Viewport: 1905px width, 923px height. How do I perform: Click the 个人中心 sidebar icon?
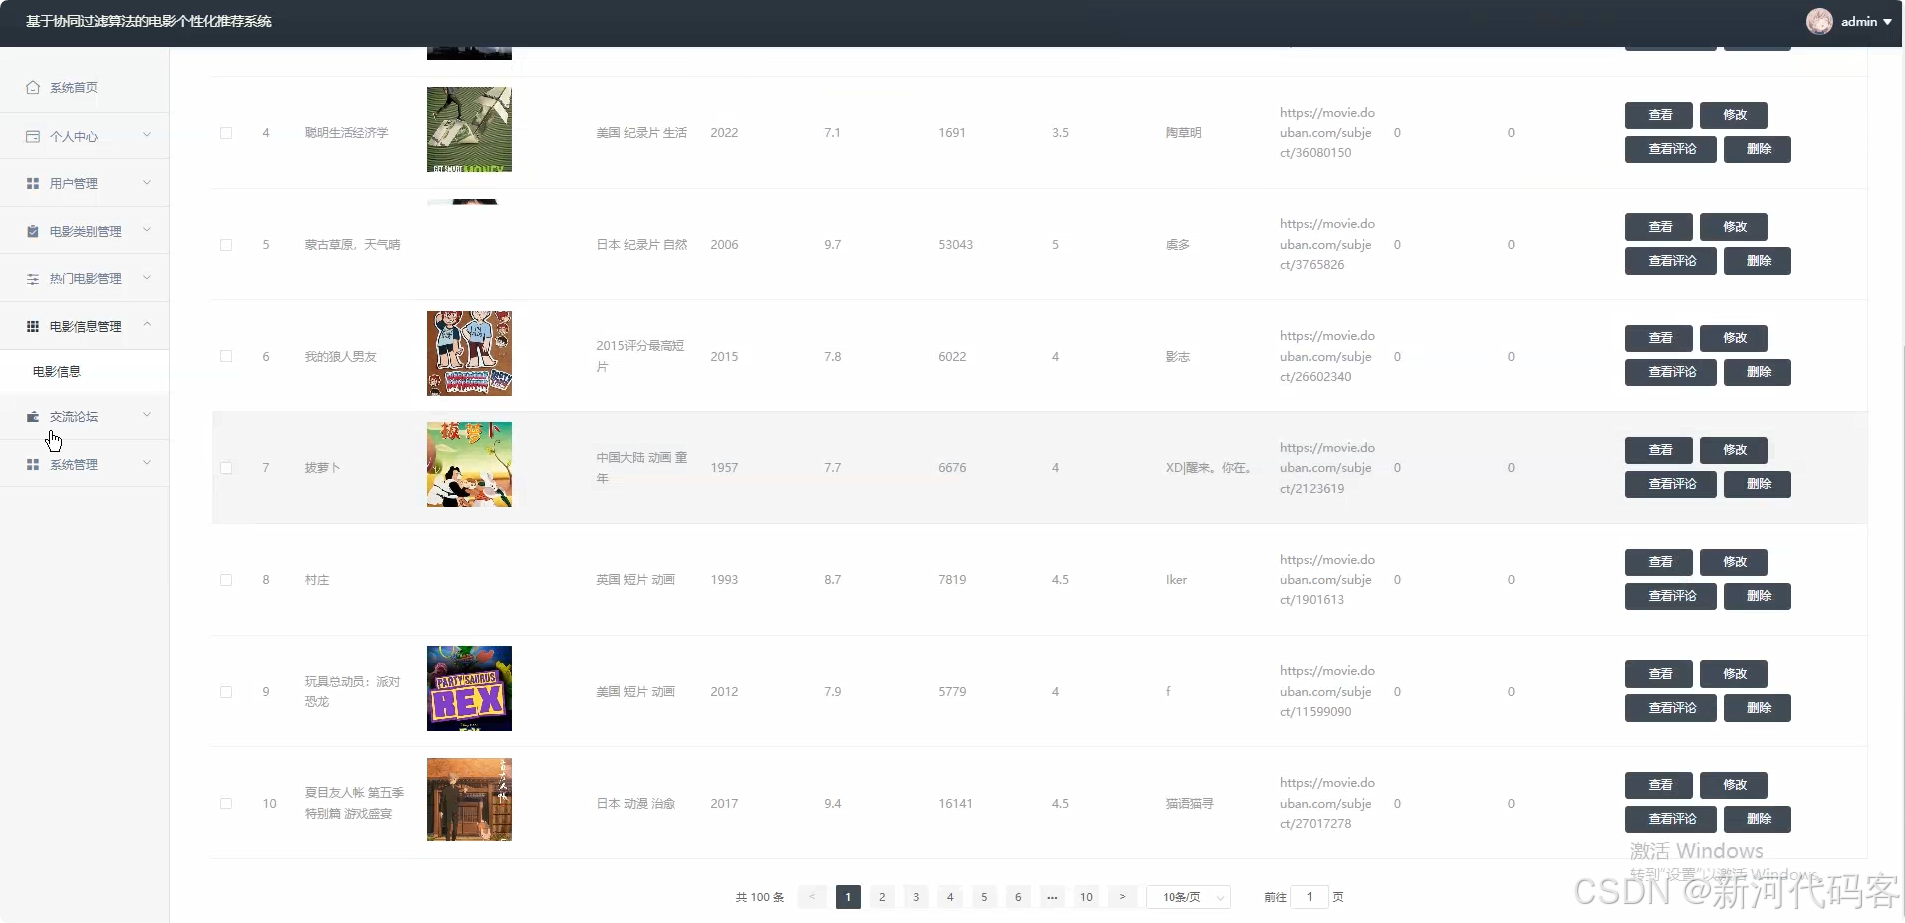[x=33, y=136]
